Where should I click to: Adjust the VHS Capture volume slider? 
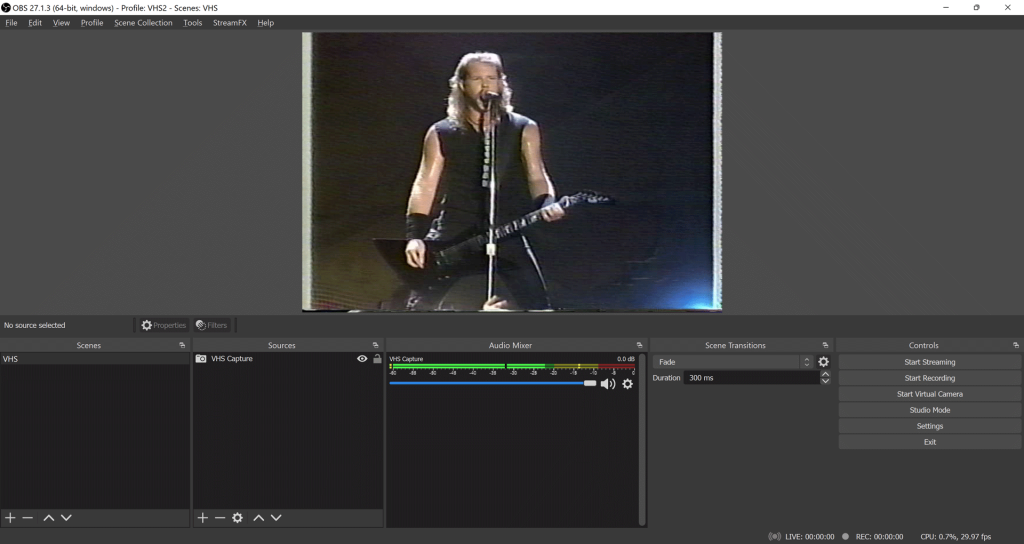tap(590, 383)
